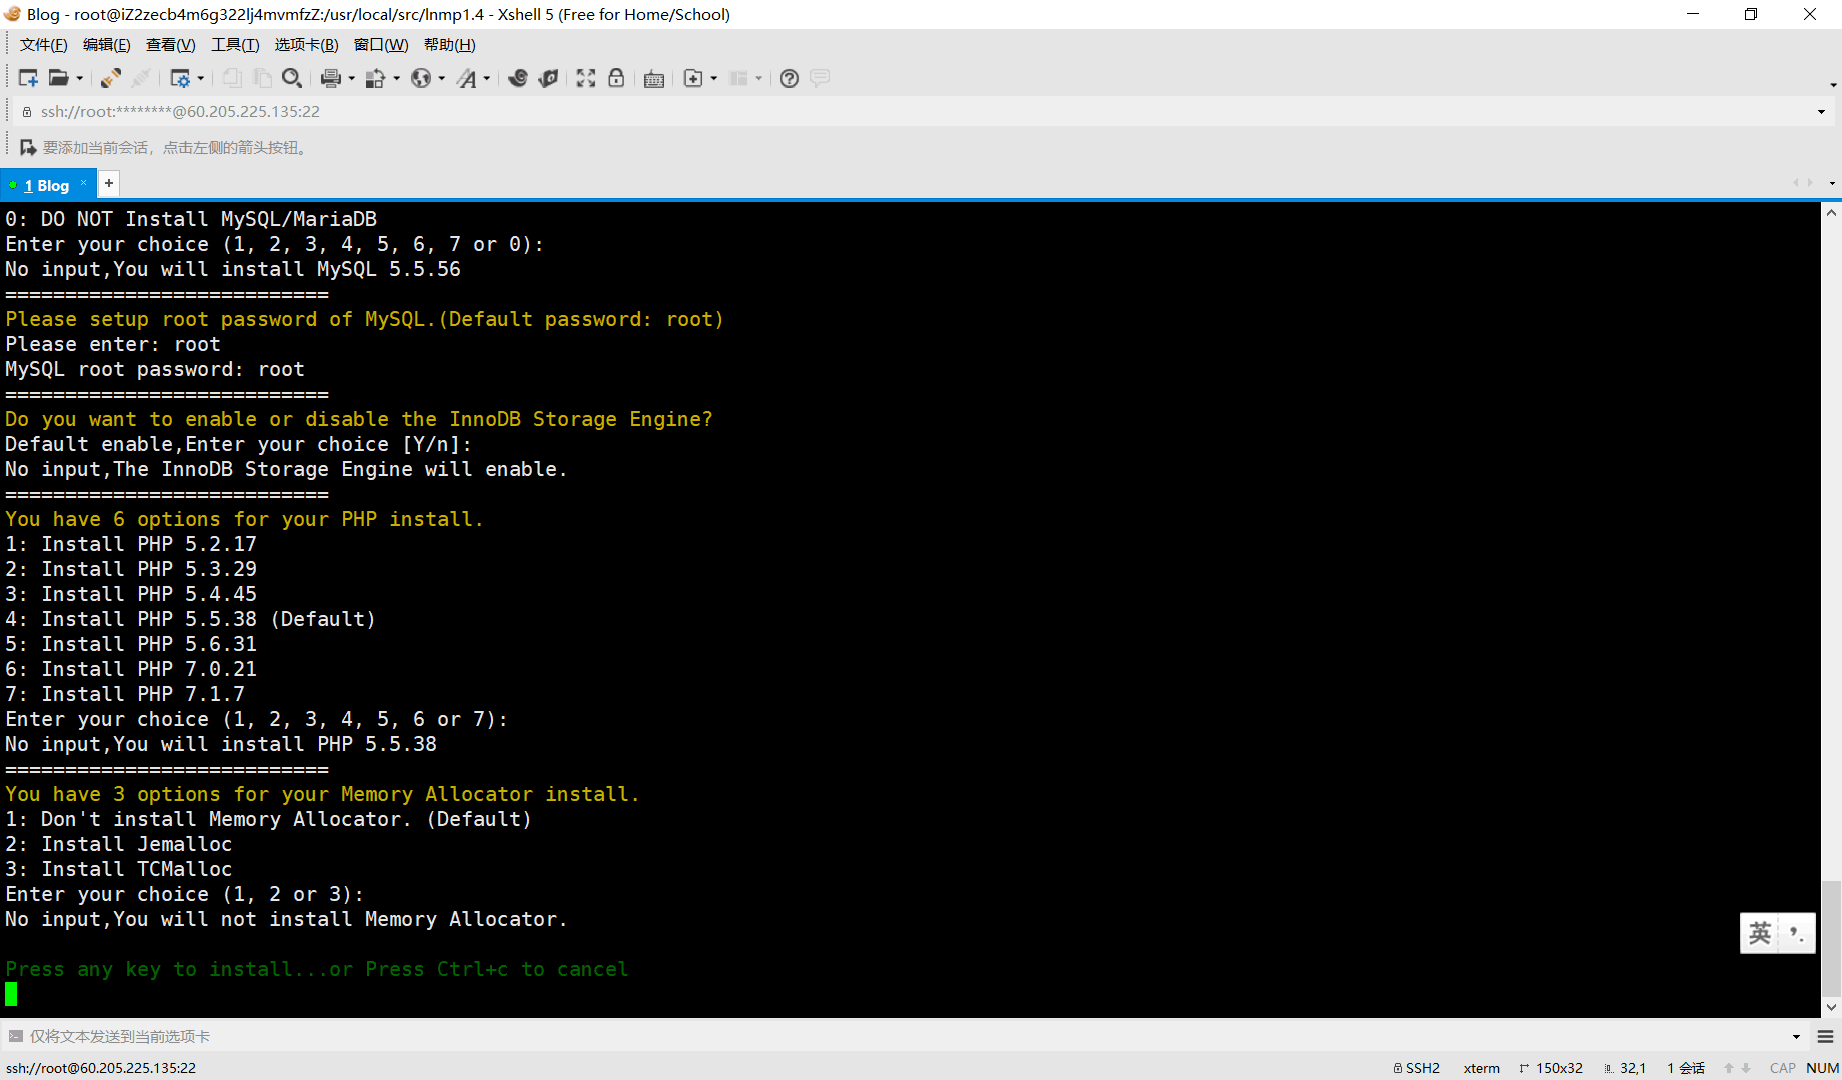
Task: Open the tab list dropdown arrow
Action: [1832, 183]
